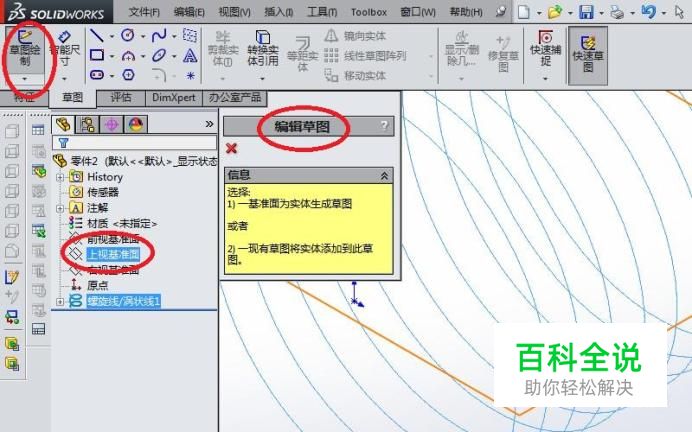
Task: Click the Save icon
Action: (x=586, y=12)
